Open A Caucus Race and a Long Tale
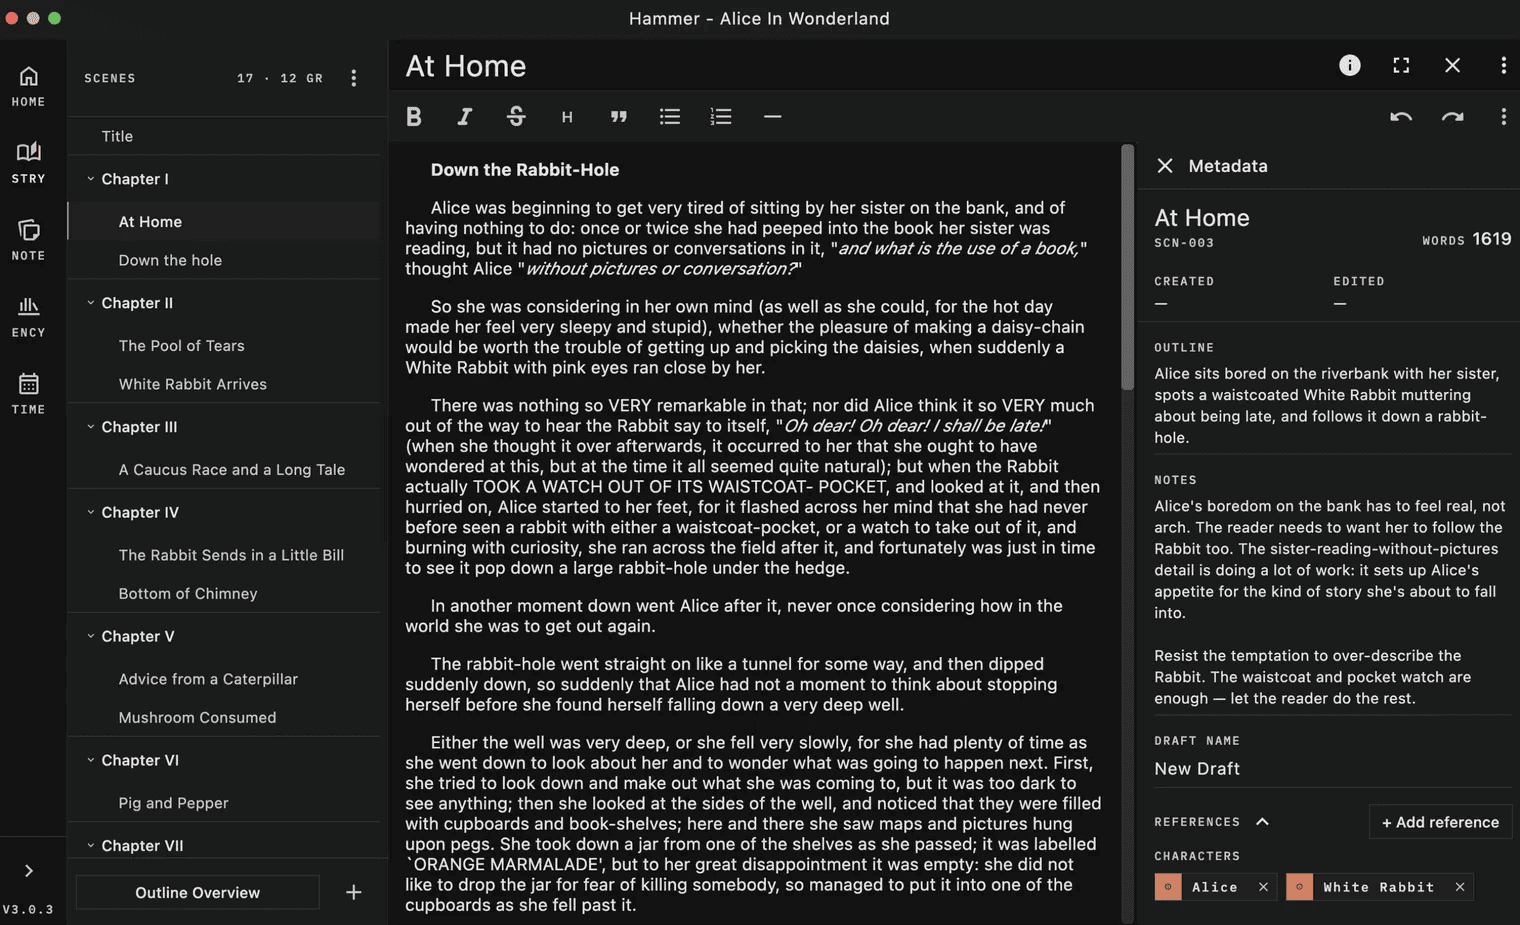This screenshot has height=925, width=1520. [225, 470]
